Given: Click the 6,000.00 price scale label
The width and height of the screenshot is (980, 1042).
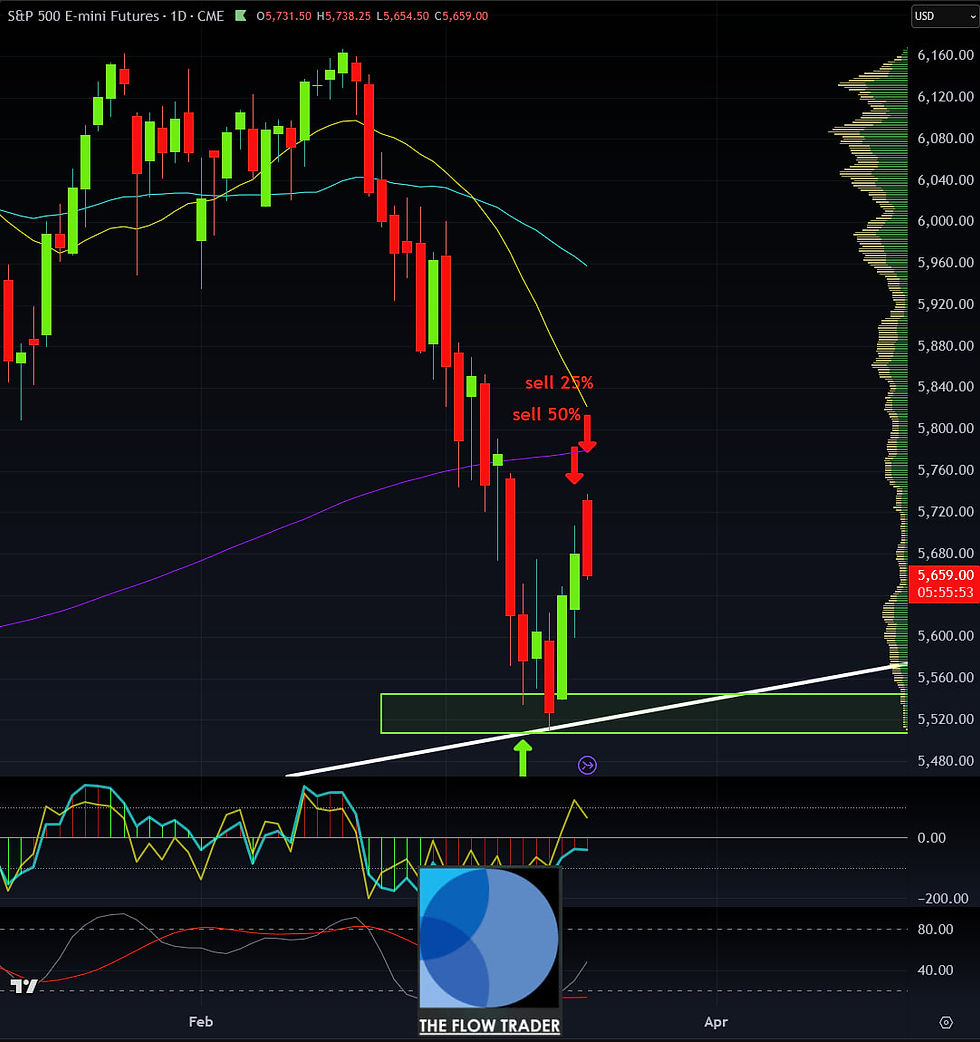Looking at the screenshot, I should [x=945, y=221].
